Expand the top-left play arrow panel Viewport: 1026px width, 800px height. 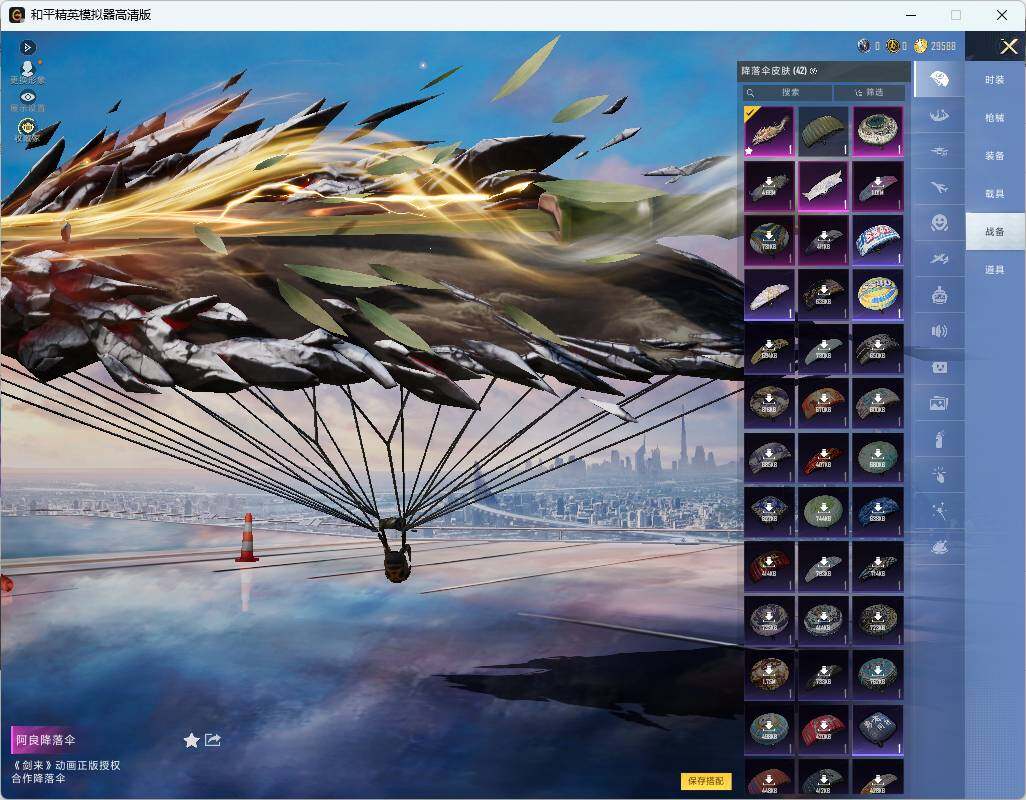(27, 47)
